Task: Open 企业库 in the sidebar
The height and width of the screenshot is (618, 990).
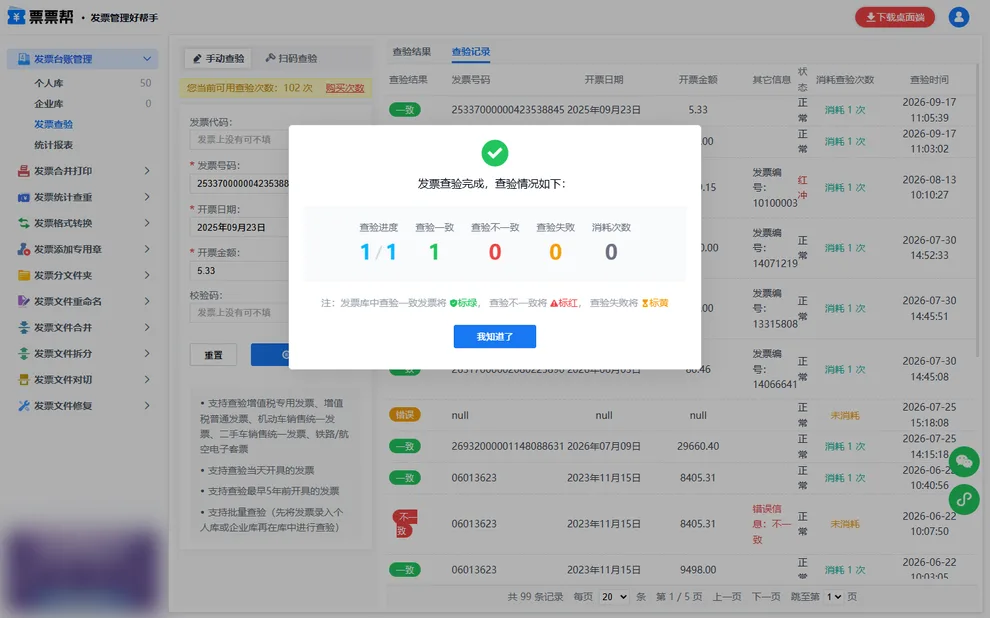Action: click(x=49, y=104)
